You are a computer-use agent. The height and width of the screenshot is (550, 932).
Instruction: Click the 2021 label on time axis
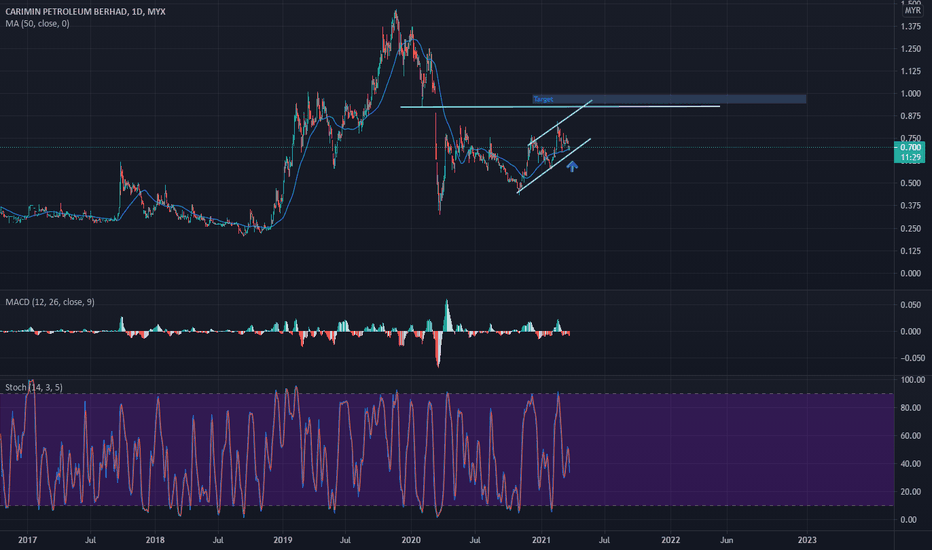point(541,540)
